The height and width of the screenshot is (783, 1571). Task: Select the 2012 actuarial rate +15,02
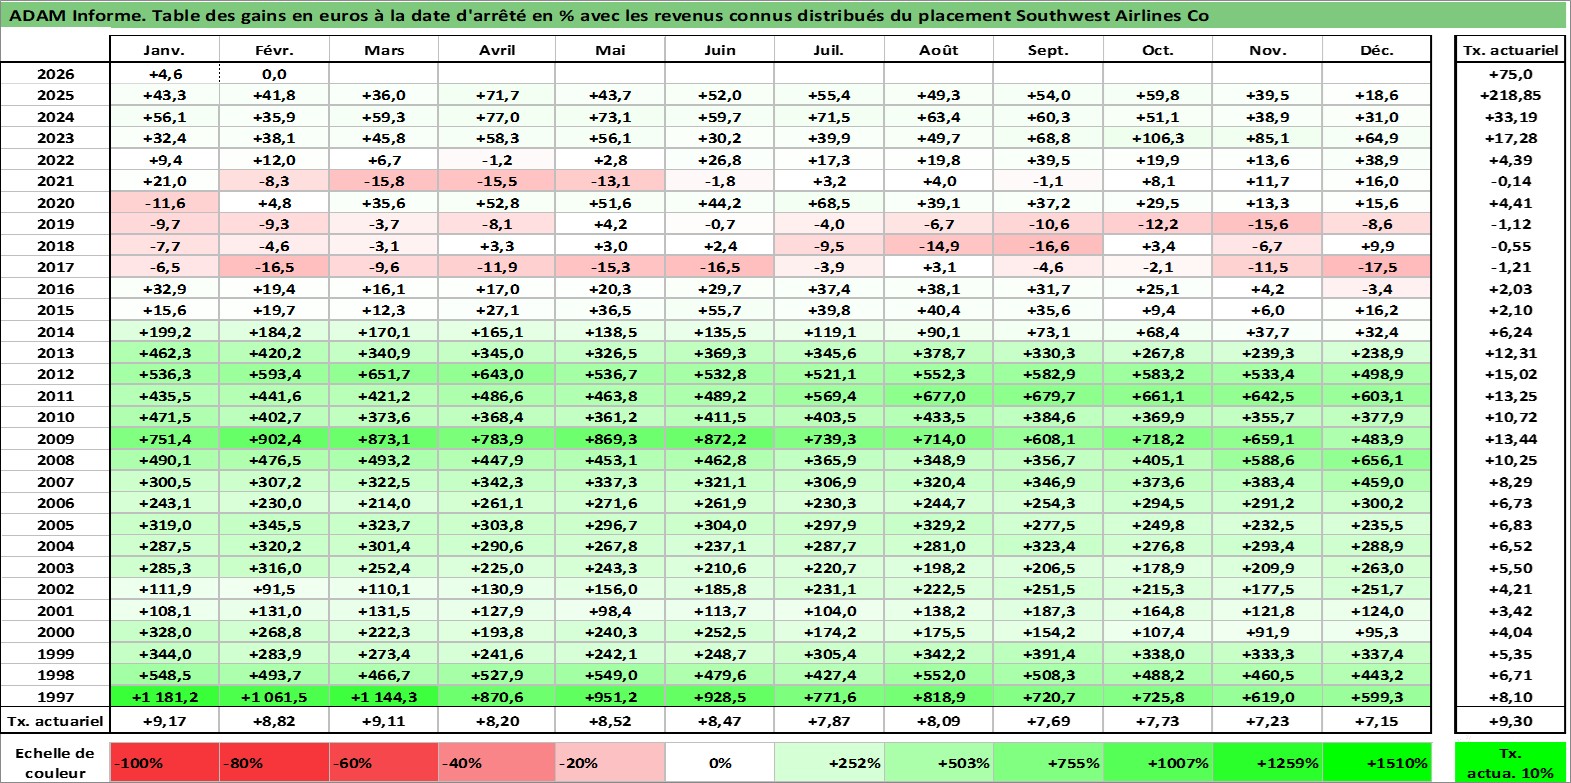[1510, 374]
